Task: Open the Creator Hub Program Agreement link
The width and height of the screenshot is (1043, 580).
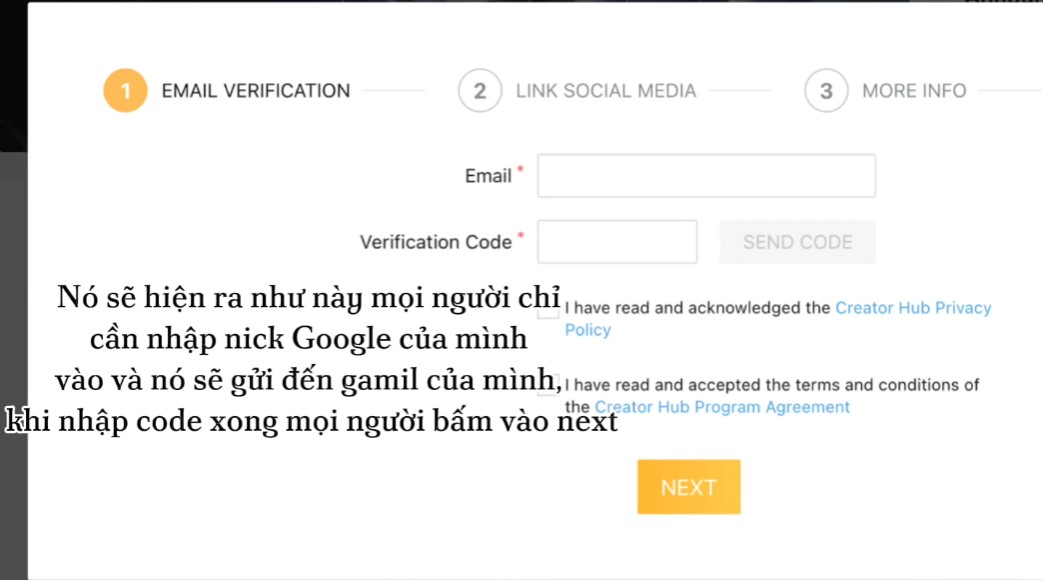Action: [722, 407]
